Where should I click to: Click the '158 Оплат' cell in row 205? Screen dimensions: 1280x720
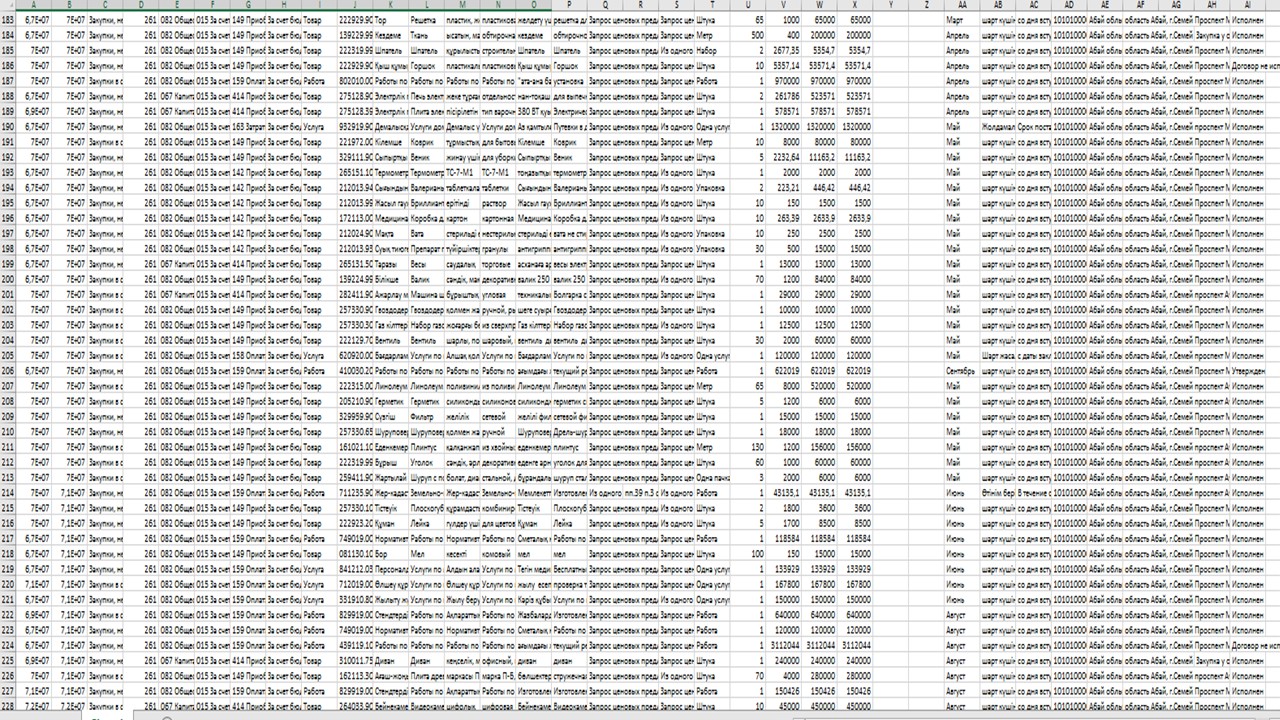(249, 355)
